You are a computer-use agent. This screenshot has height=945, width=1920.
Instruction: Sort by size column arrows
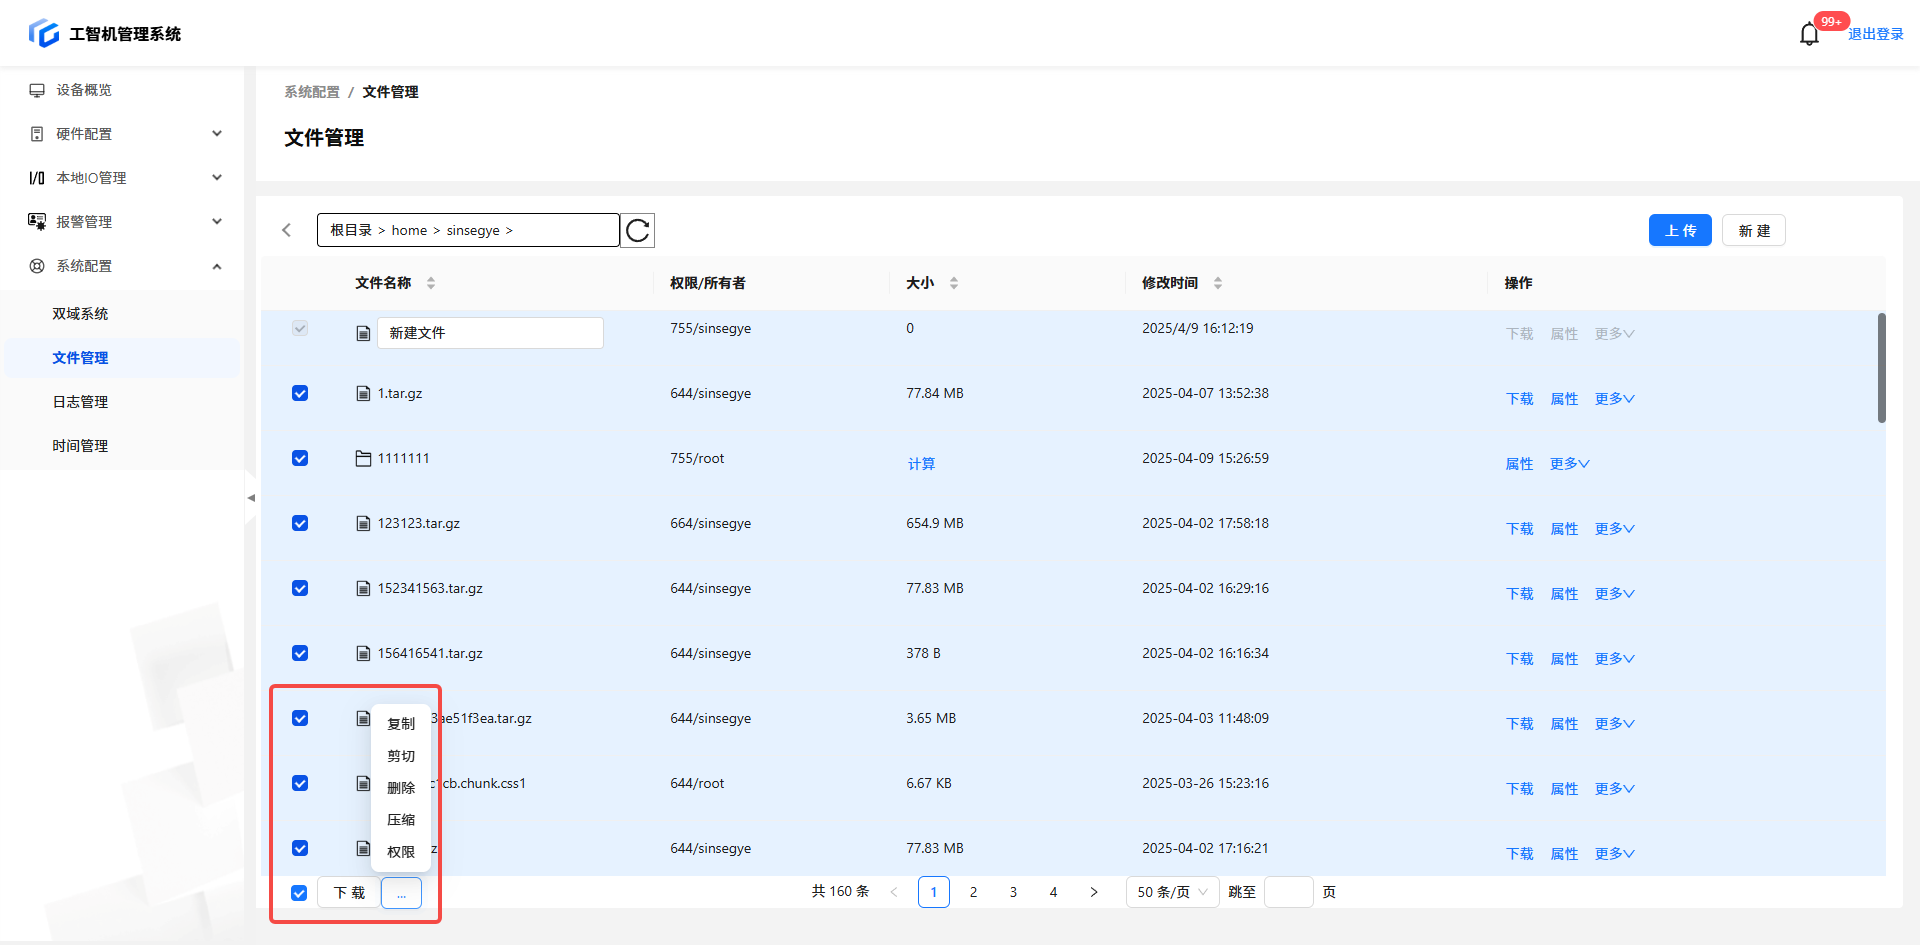954,284
